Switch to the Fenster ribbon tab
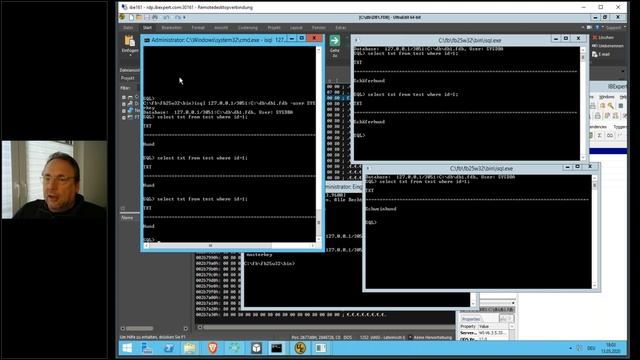Screen dimensions: 640x360 tap(319, 28)
